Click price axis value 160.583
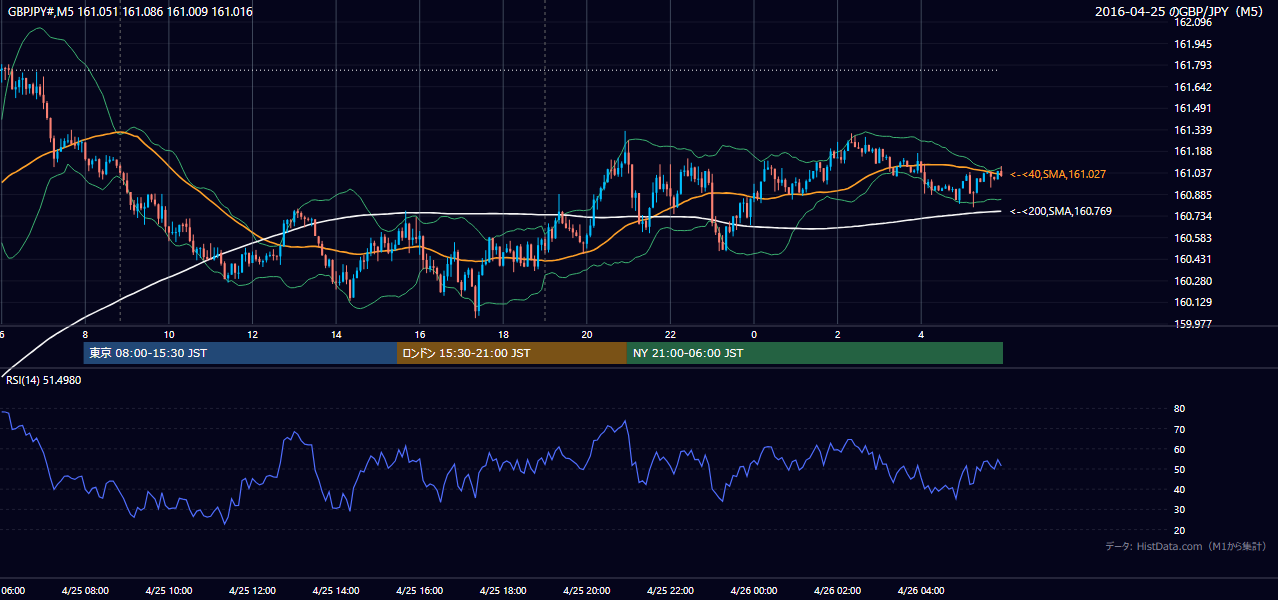The width and height of the screenshot is (1278, 600). (x=1193, y=238)
